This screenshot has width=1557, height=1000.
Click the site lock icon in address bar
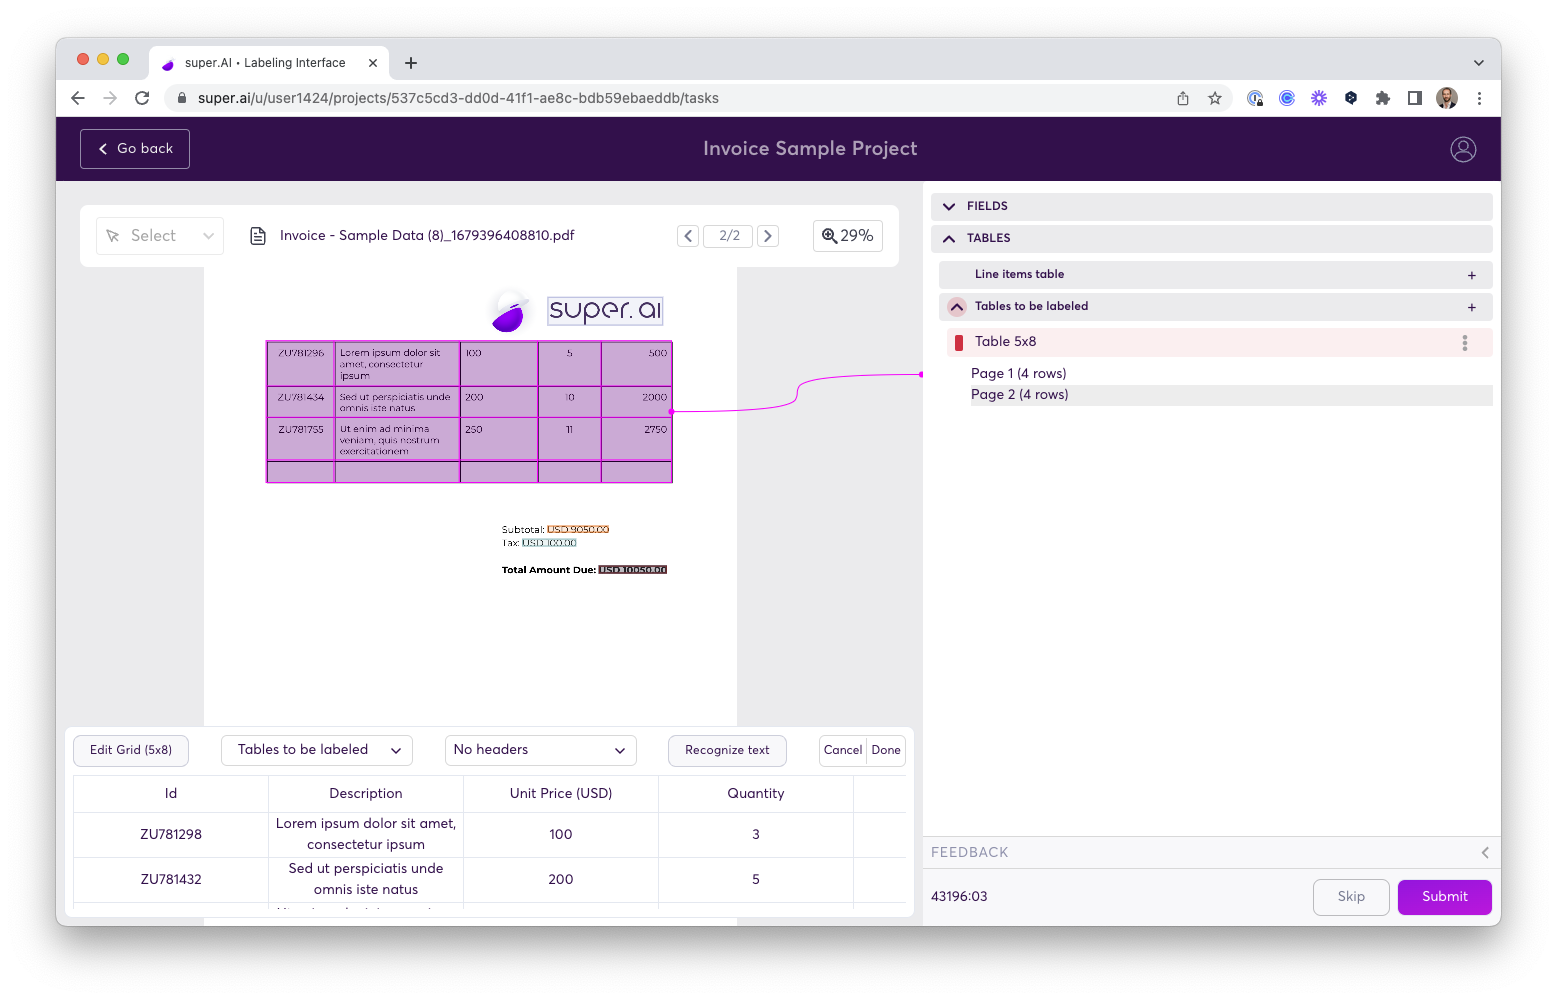point(182,98)
